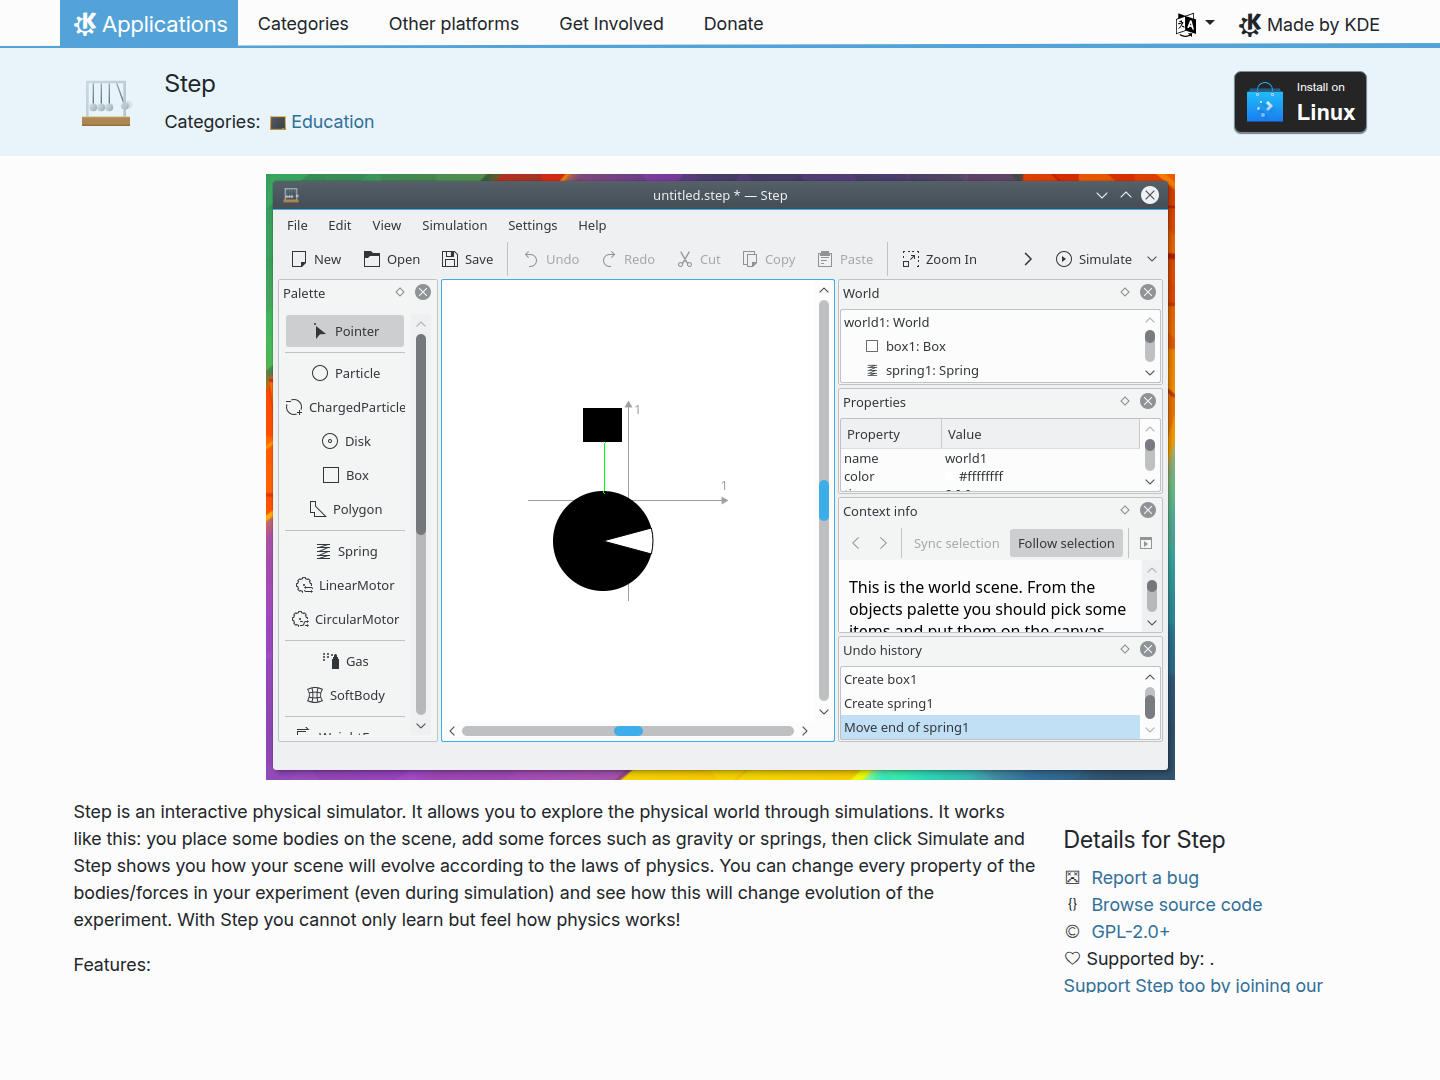The width and height of the screenshot is (1440, 1080).
Task: Float the Undo history panel
Action: (x=1125, y=649)
